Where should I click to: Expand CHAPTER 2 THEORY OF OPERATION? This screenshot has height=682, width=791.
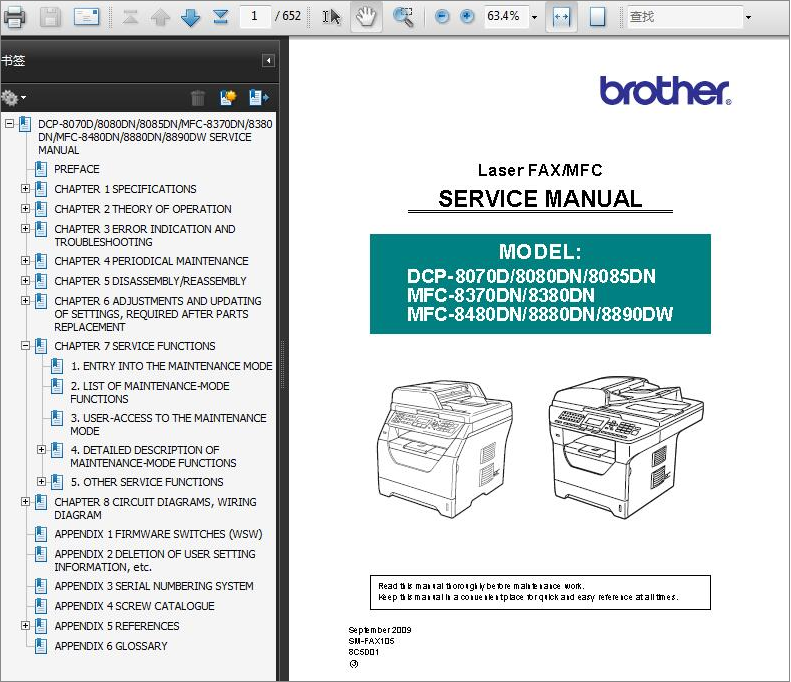[25, 208]
